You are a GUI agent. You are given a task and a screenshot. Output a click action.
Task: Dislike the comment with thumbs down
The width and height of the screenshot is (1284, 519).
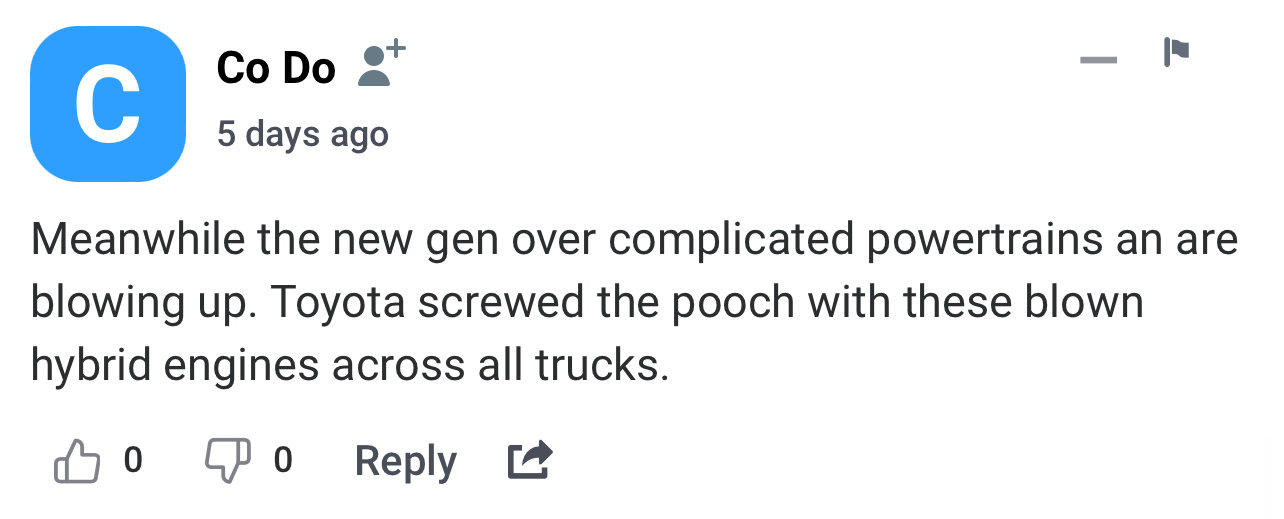228,461
